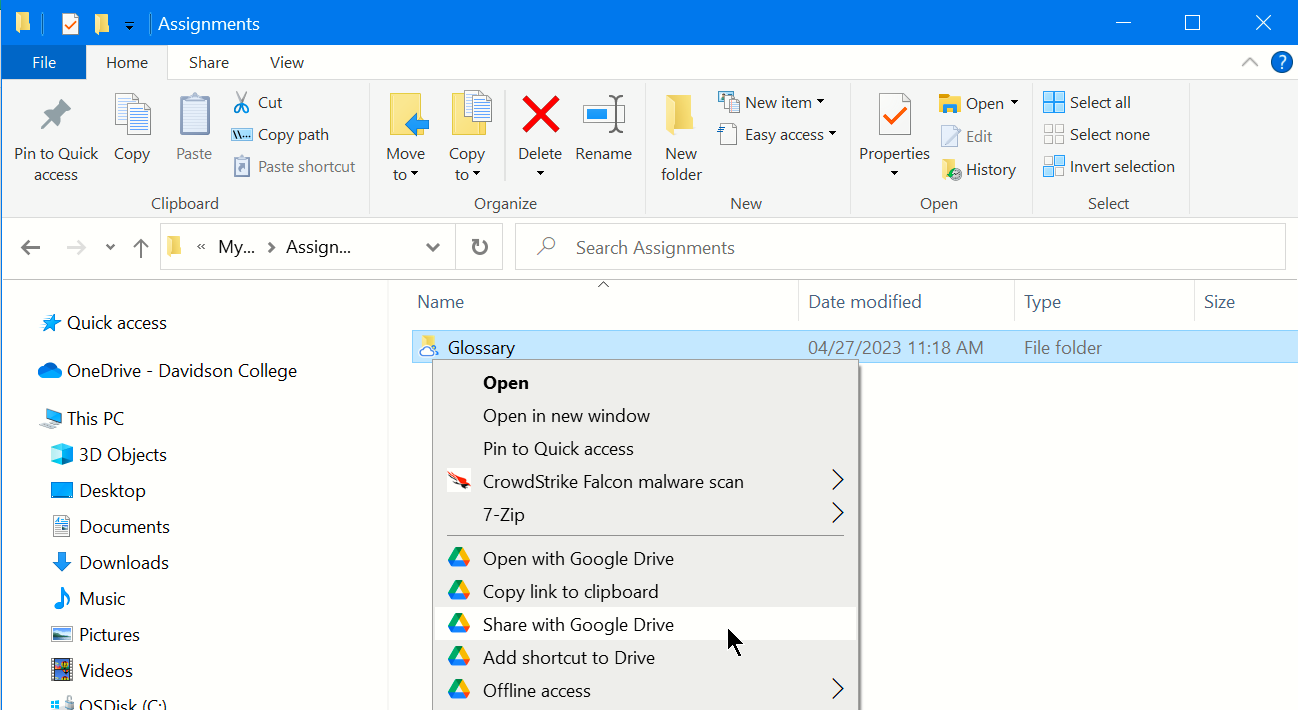Click the Rename icon in Organize group

tap(603, 115)
